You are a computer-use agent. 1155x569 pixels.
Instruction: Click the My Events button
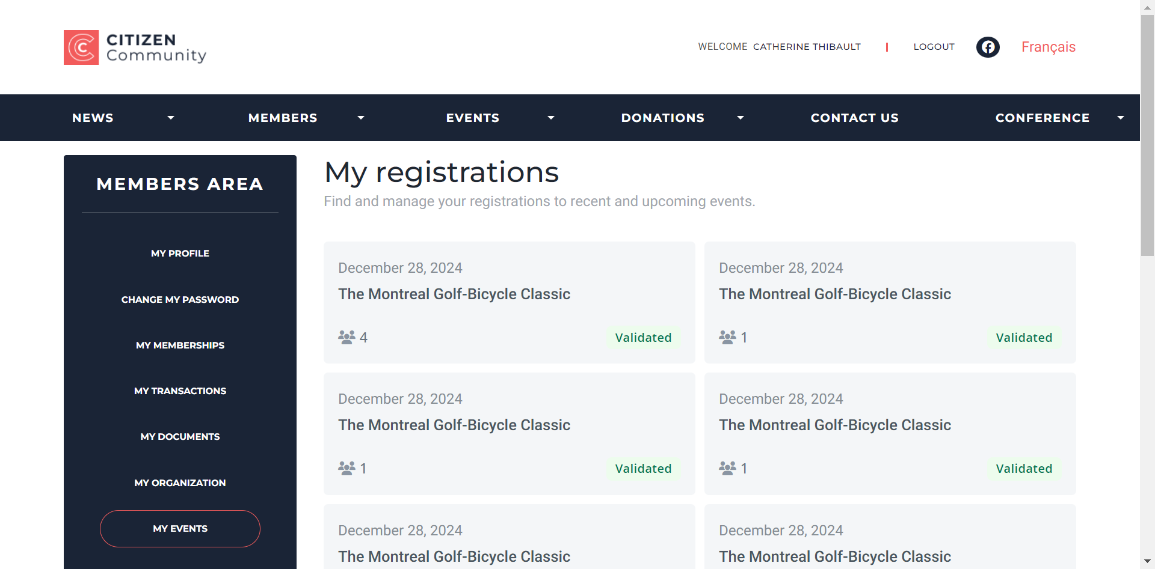[180, 529]
